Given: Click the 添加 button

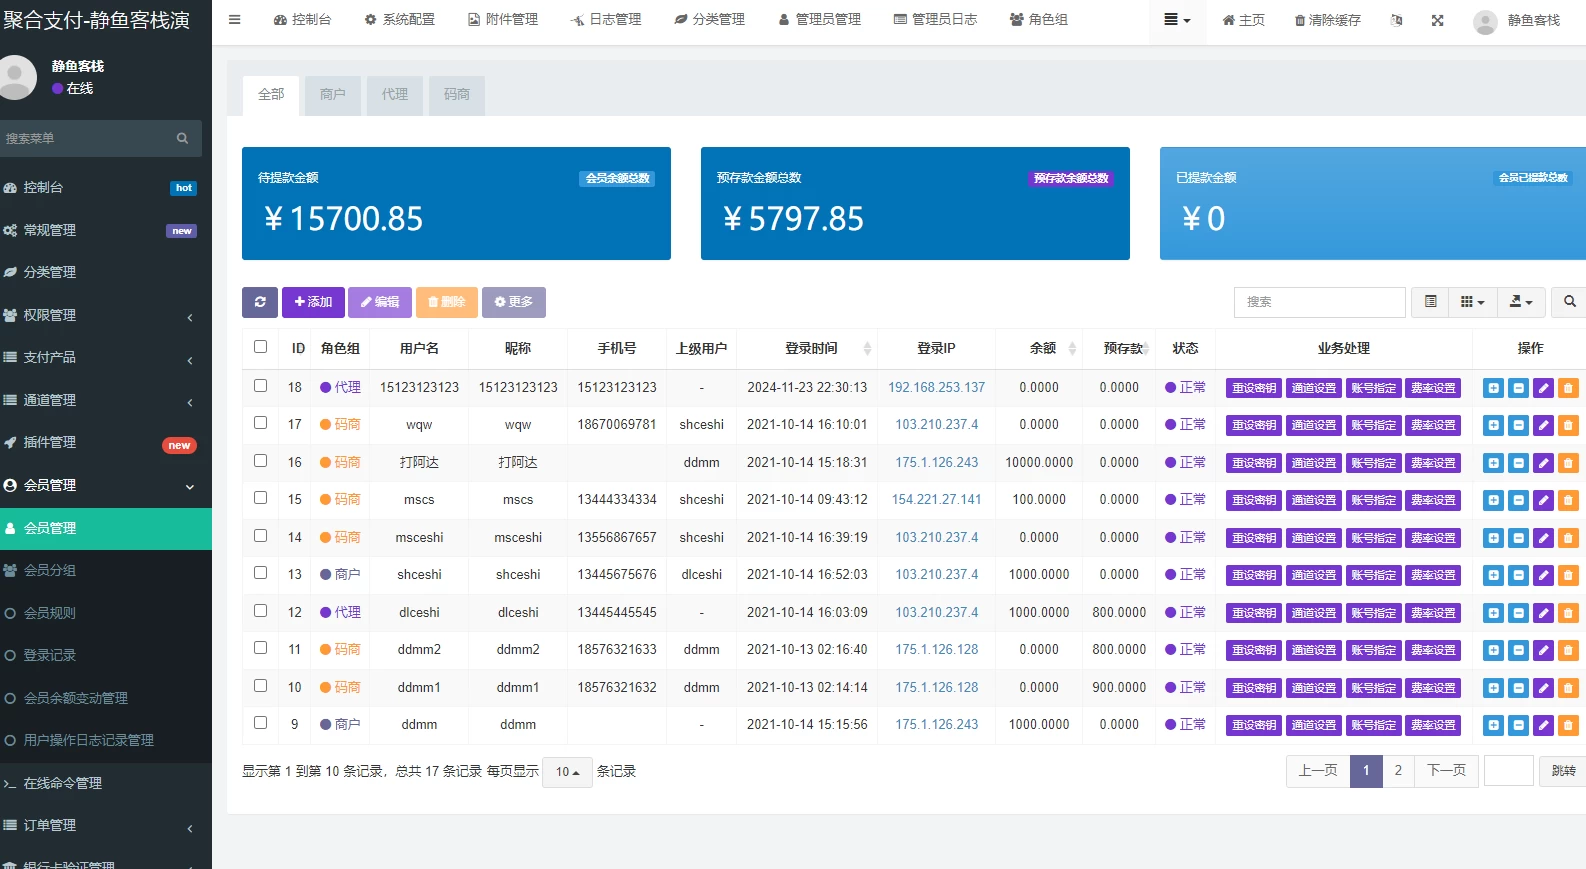Looking at the screenshot, I should point(313,302).
